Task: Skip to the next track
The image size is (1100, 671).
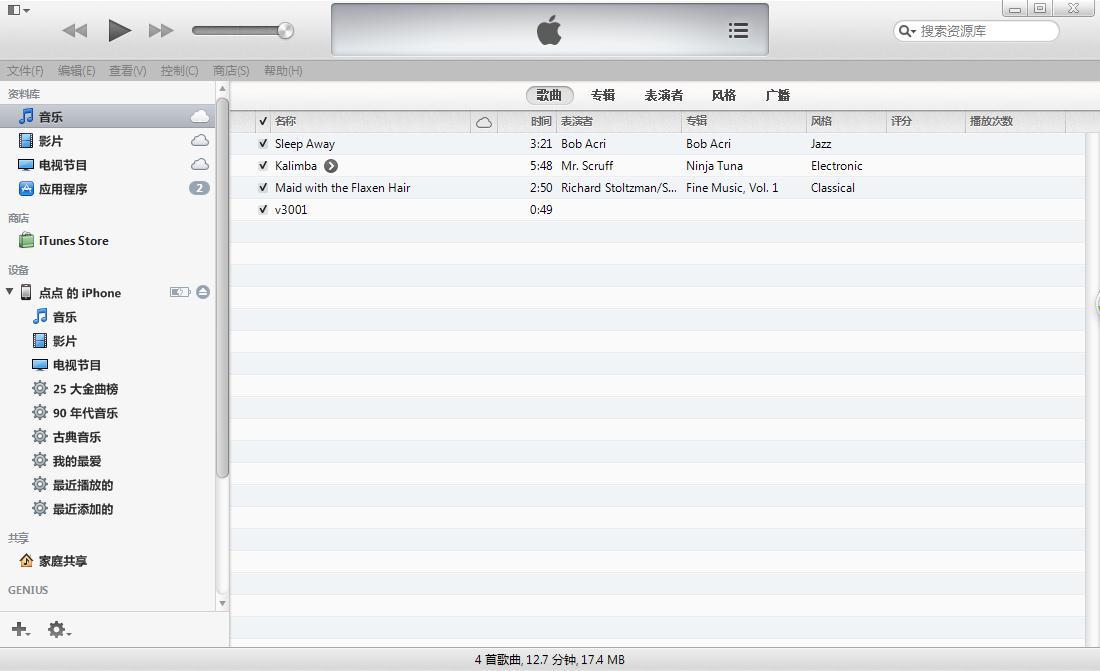Action: pyautogui.click(x=161, y=30)
